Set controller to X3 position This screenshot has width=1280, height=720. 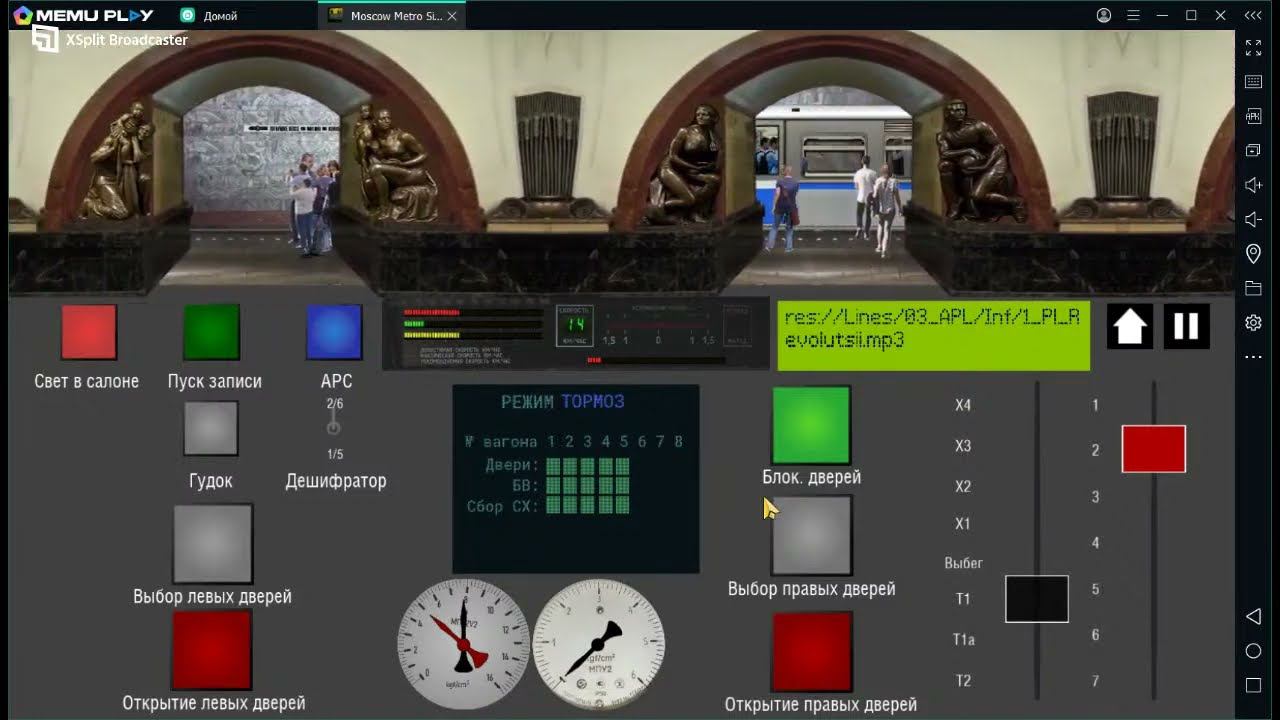point(963,446)
